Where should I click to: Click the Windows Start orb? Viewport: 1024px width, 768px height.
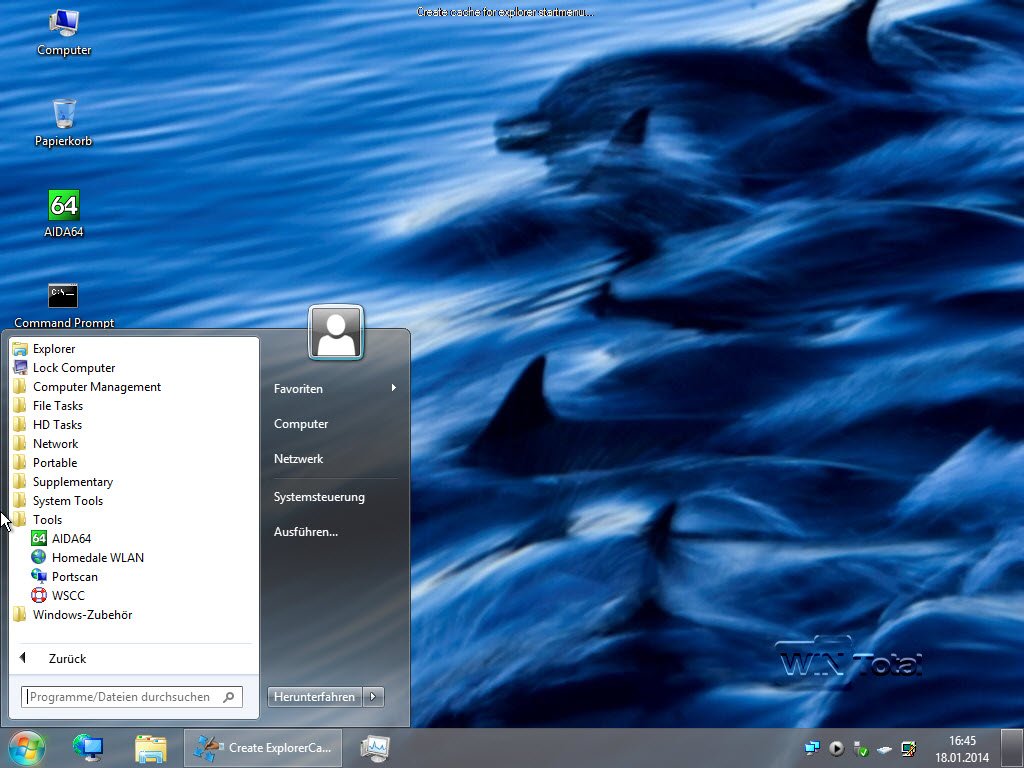pyautogui.click(x=27, y=747)
